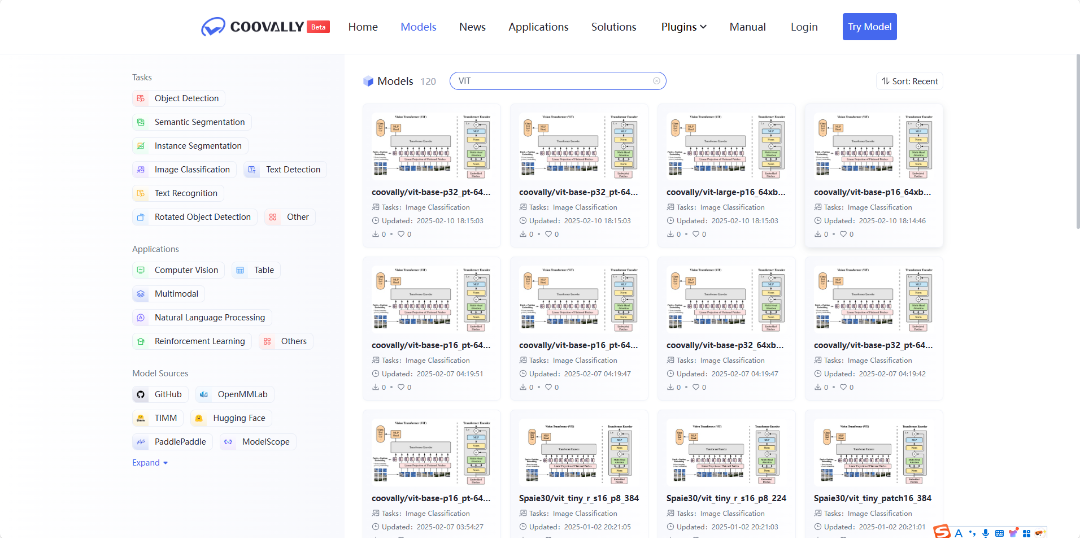Open the Models nav item

[419, 27]
